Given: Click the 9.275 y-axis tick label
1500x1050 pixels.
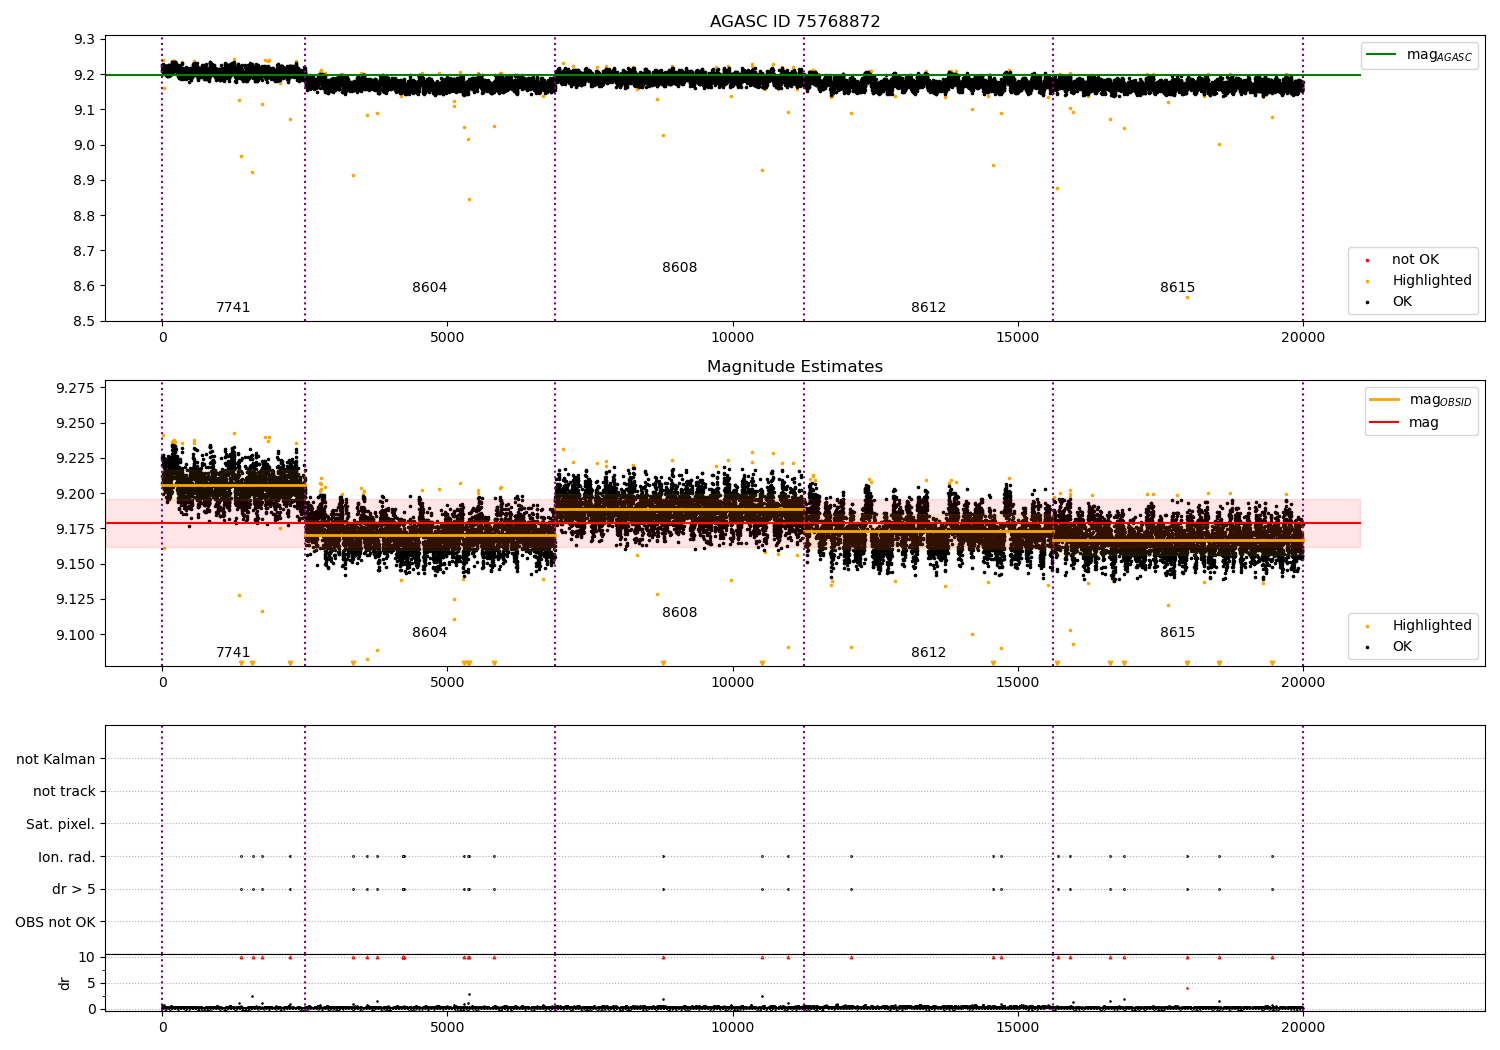Looking at the screenshot, I should click(76, 388).
